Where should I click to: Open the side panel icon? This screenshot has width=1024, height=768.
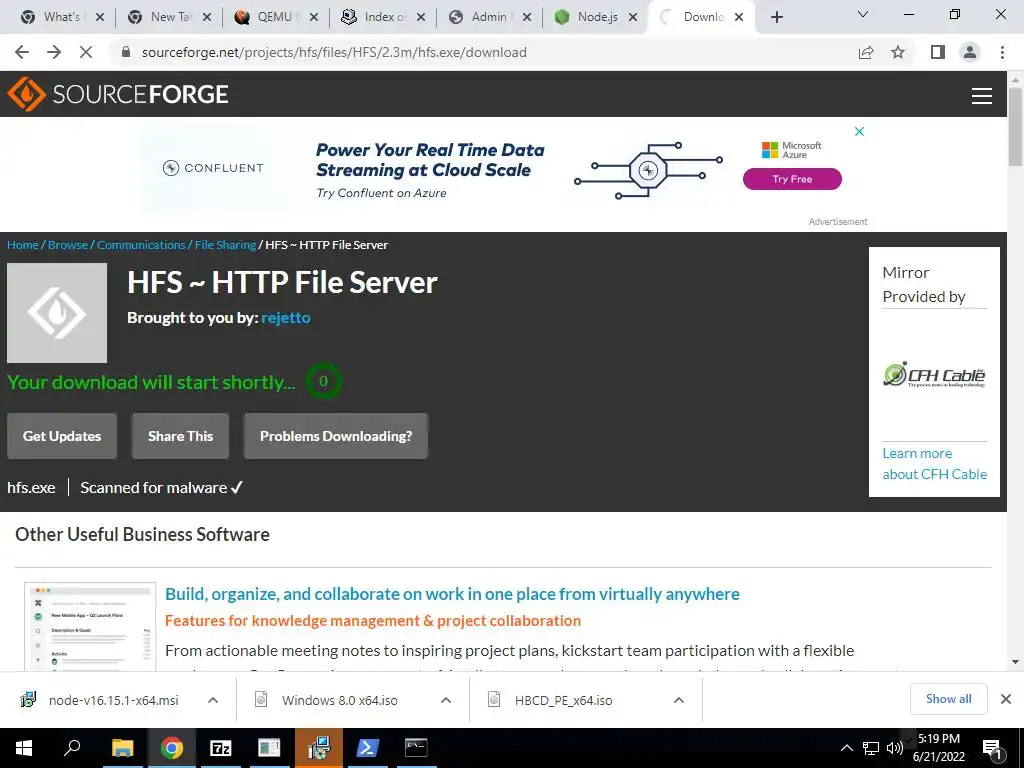[x=938, y=52]
